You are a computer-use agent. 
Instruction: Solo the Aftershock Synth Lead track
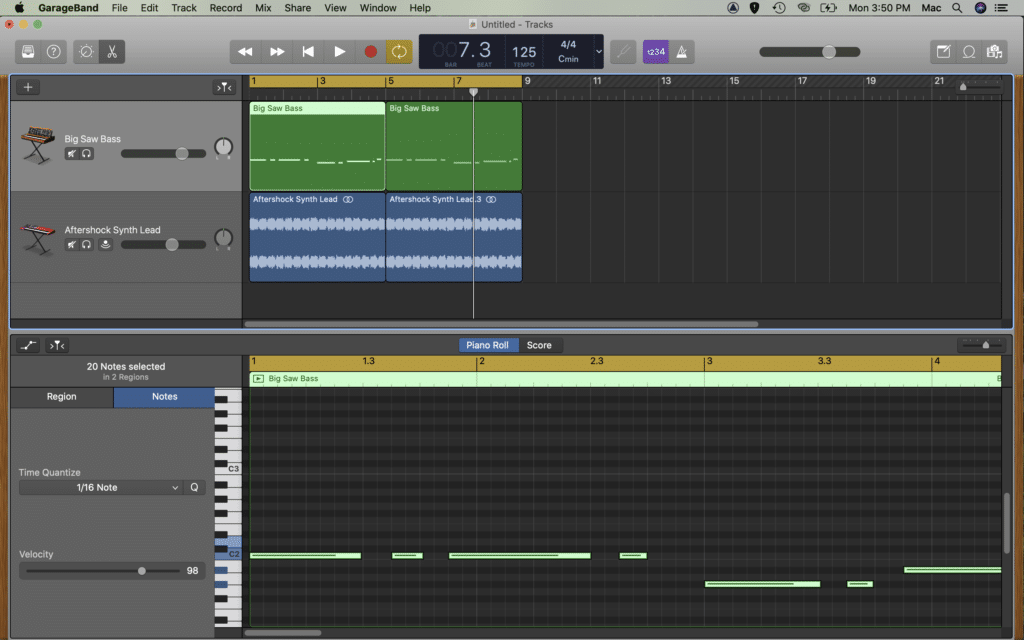point(86,244)
